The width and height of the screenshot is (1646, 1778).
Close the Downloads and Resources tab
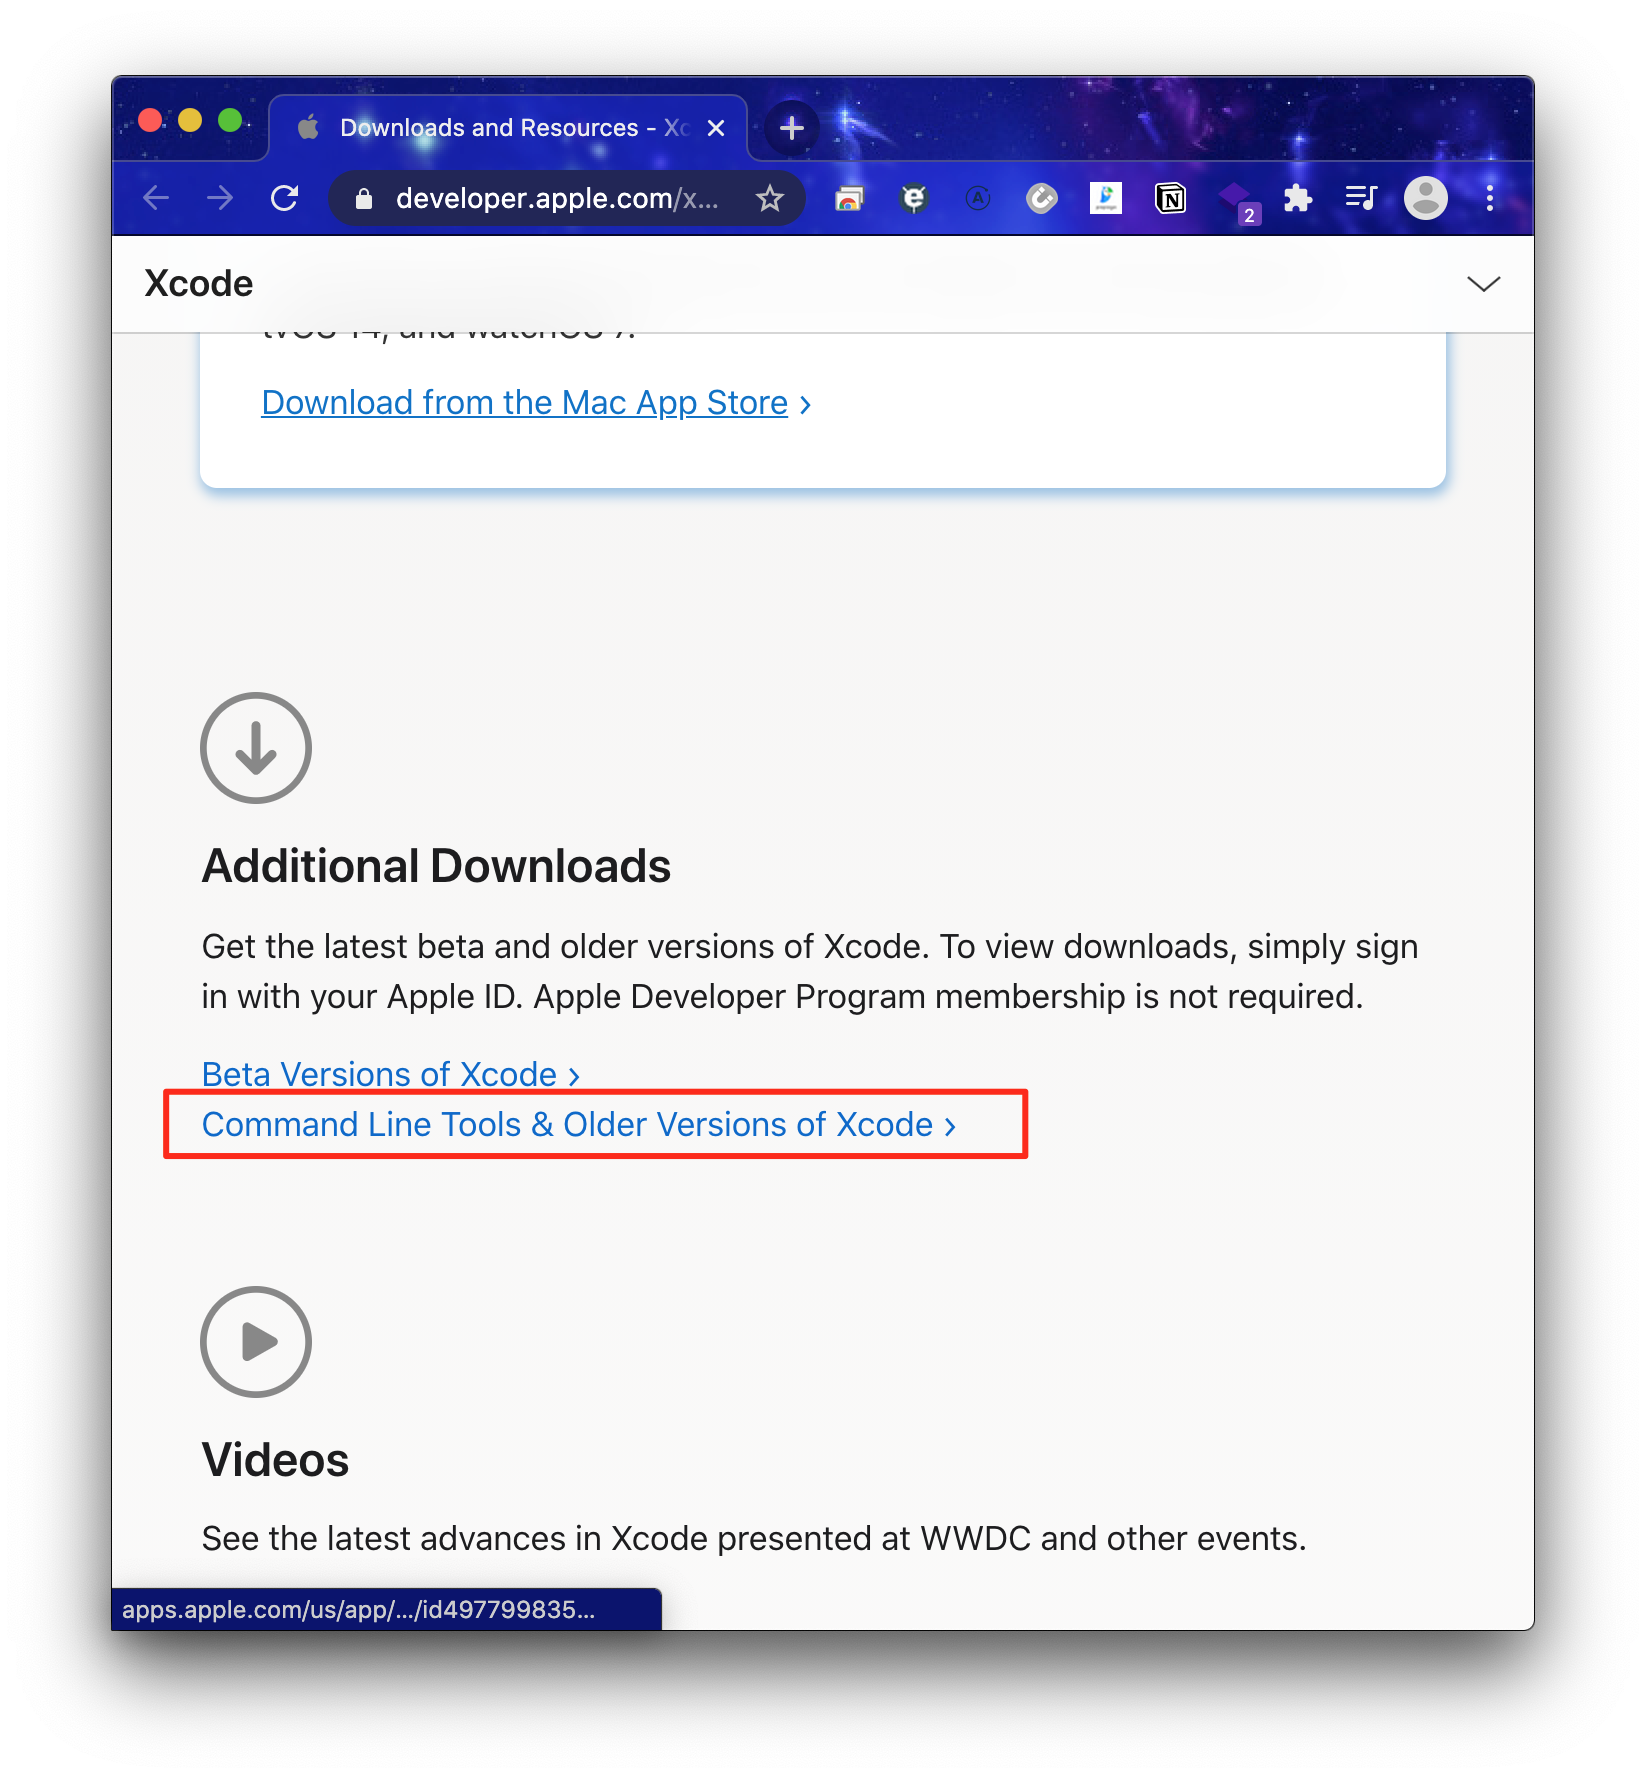716,128
